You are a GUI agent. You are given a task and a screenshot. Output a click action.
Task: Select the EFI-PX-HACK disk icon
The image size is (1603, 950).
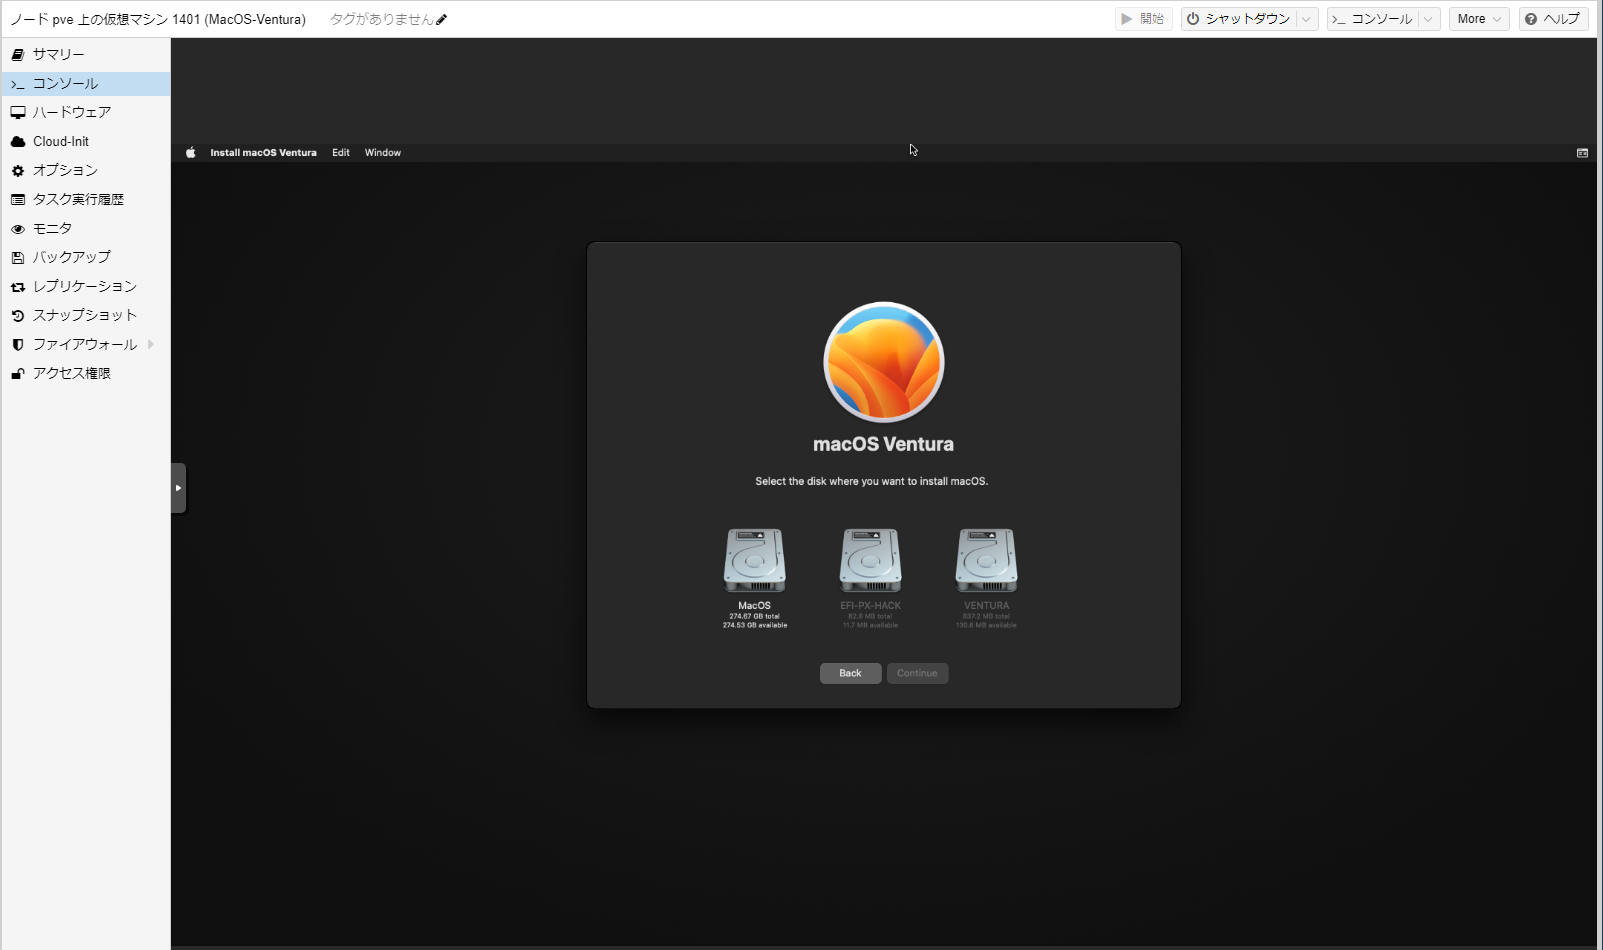(x=870, y=561)
